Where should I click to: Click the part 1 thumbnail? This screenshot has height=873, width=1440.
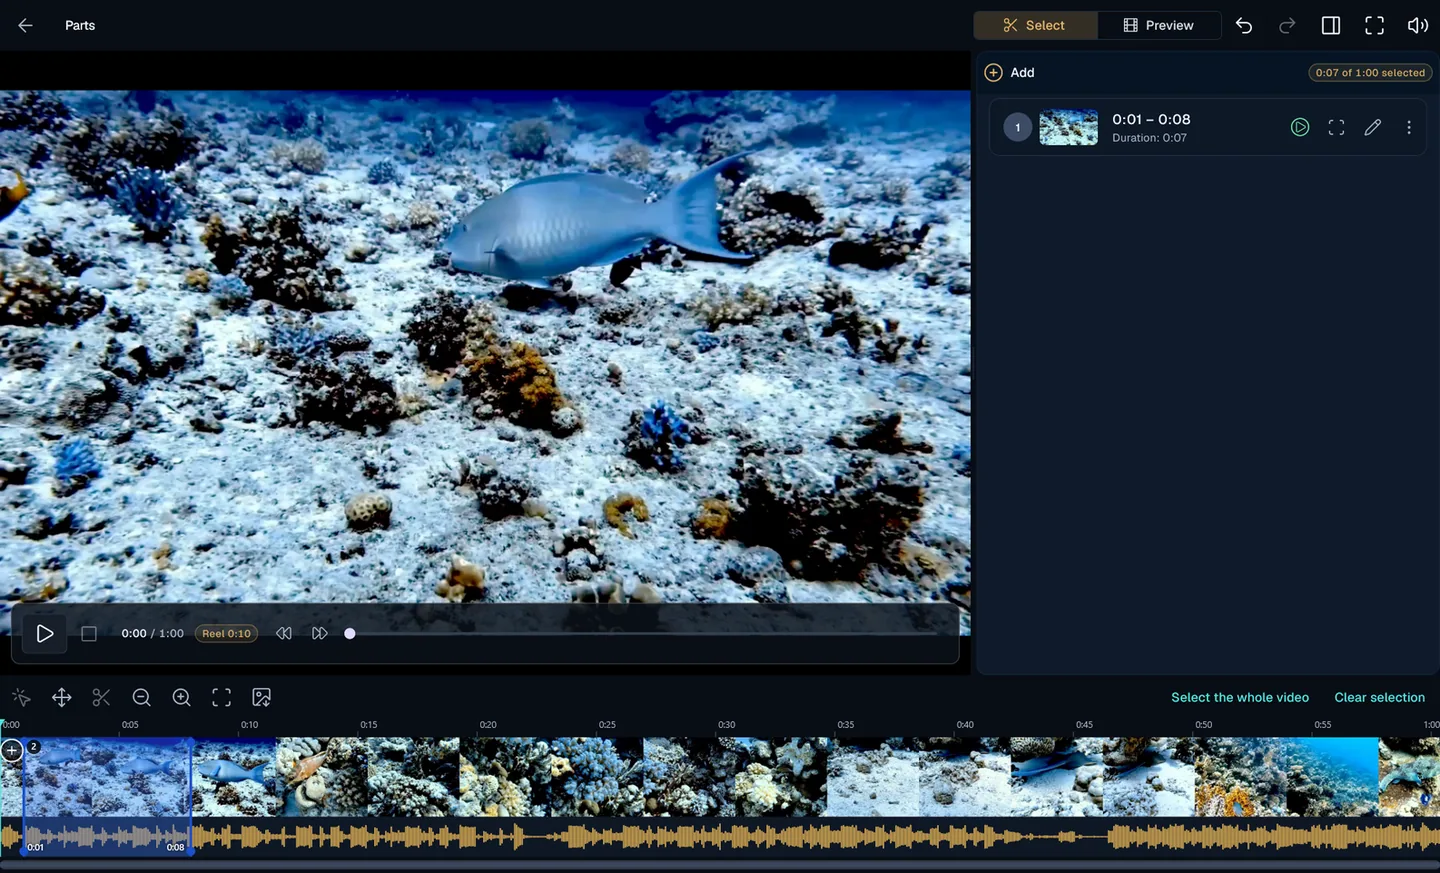[1068, 127]
